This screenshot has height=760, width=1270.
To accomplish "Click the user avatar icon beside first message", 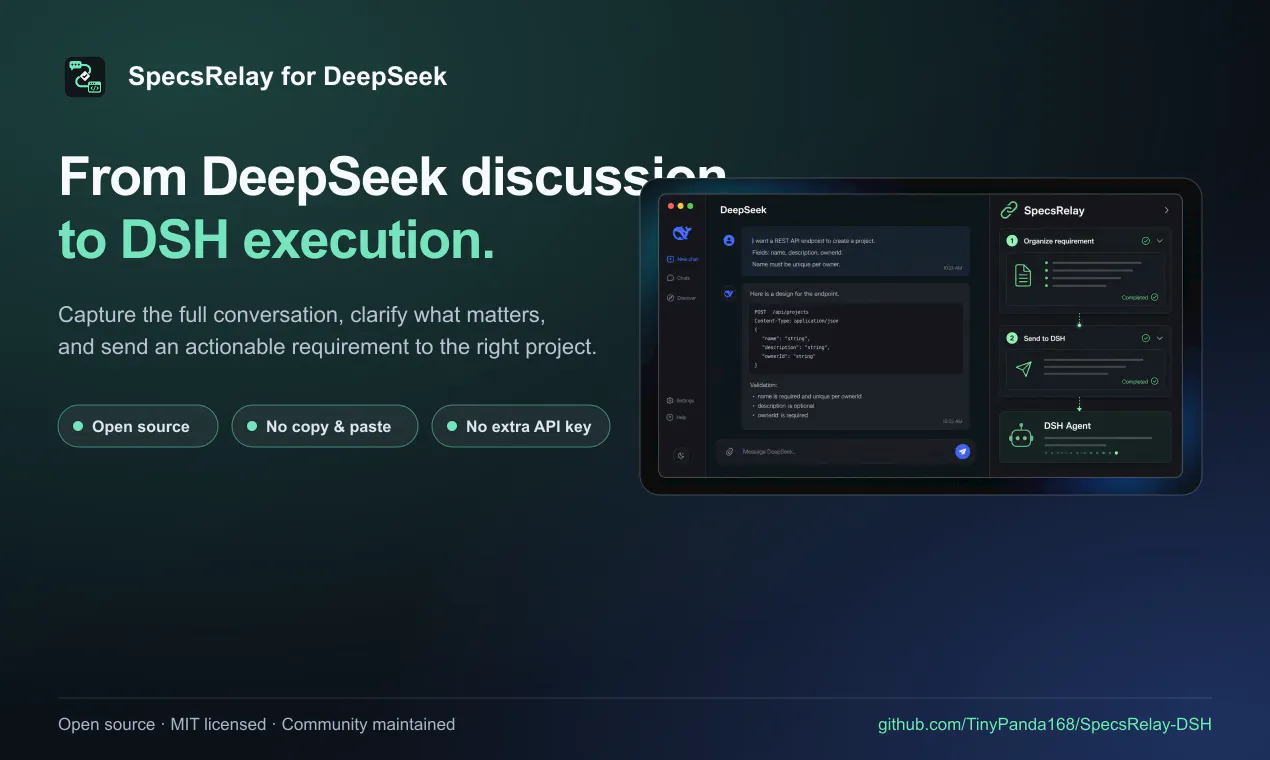I will click(x=729, y=240).
